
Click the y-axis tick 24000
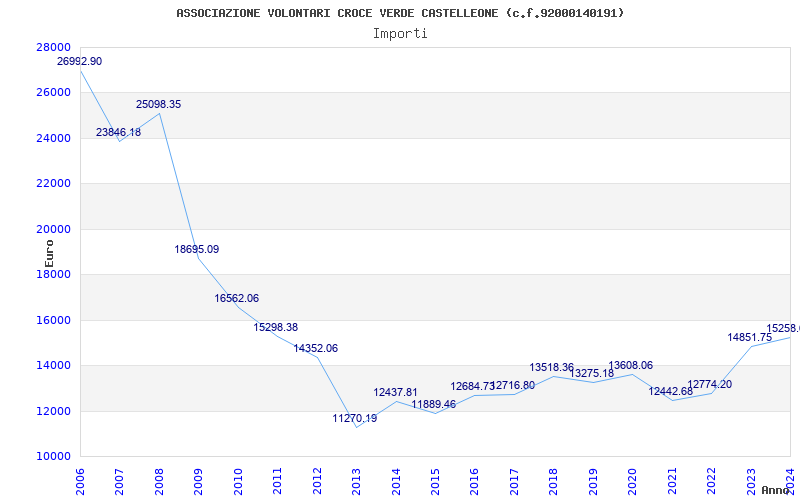click(54, 138)
